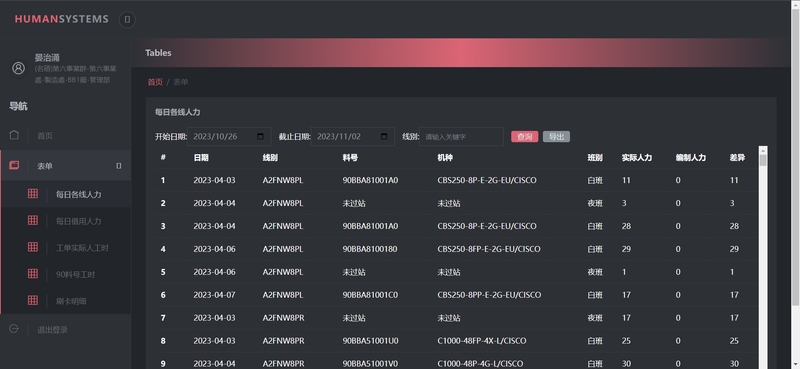Viewport: 800px width, 369px height.
Task: Click actual manpower value 28 in row 3
Action: (x=626, y=226)
